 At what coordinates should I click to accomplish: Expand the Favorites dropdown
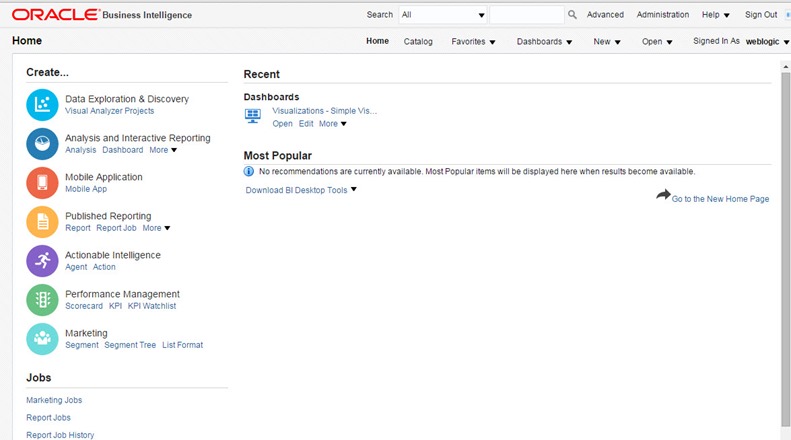pos(473,41)
